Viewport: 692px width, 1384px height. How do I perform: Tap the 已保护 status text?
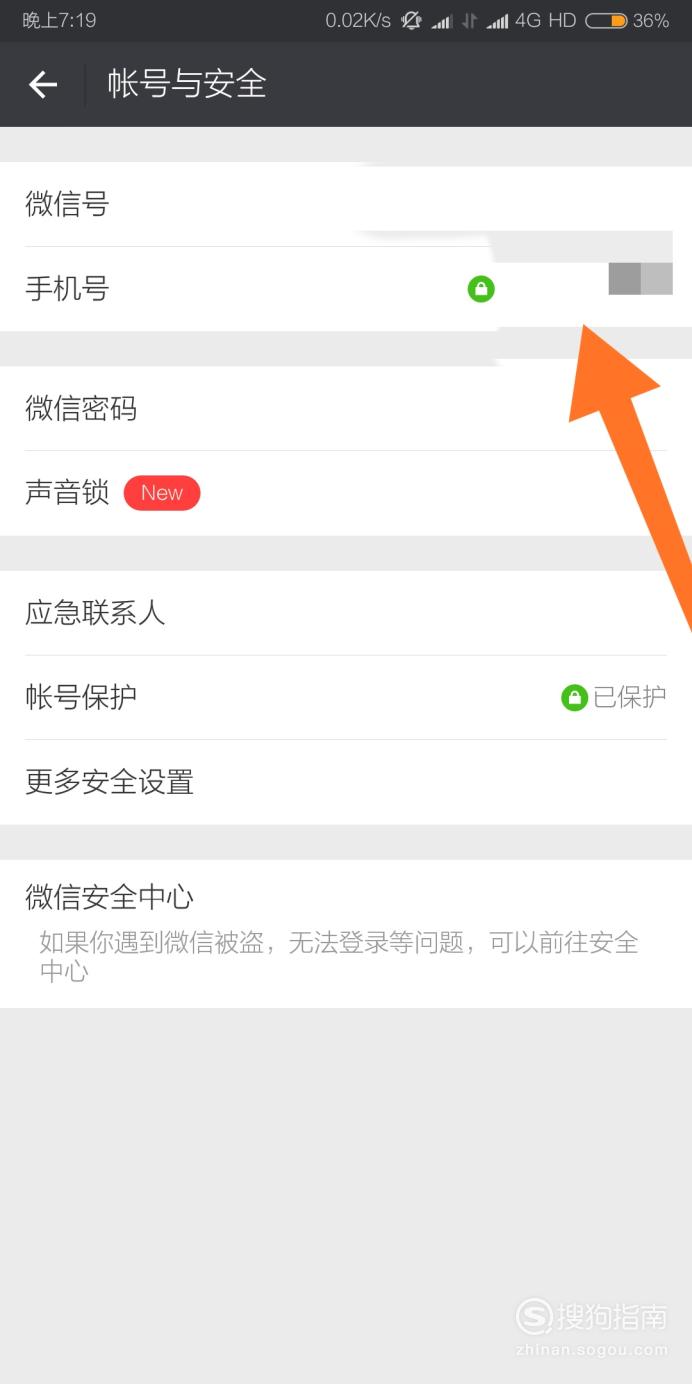click(630, 698)
